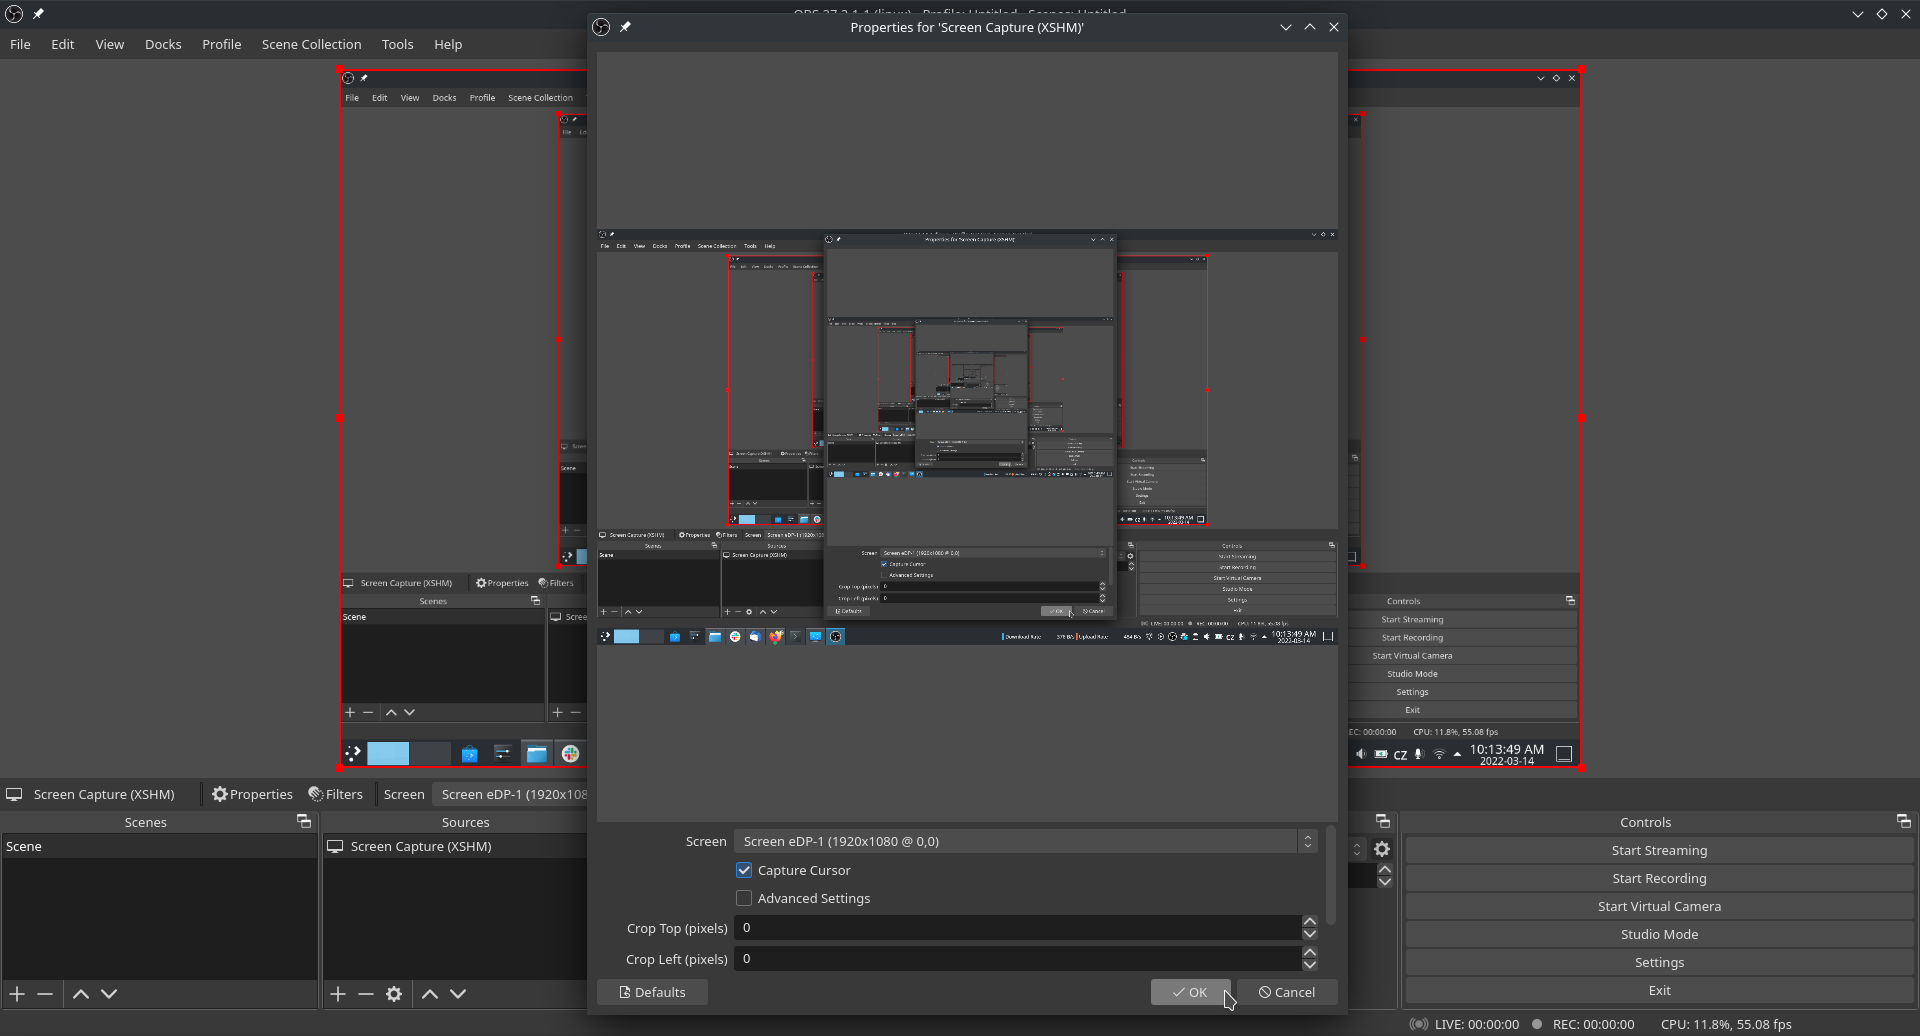Reset settings with the Defaults button
Screen dimensions: 1920x1036
[x=652, y=992]
